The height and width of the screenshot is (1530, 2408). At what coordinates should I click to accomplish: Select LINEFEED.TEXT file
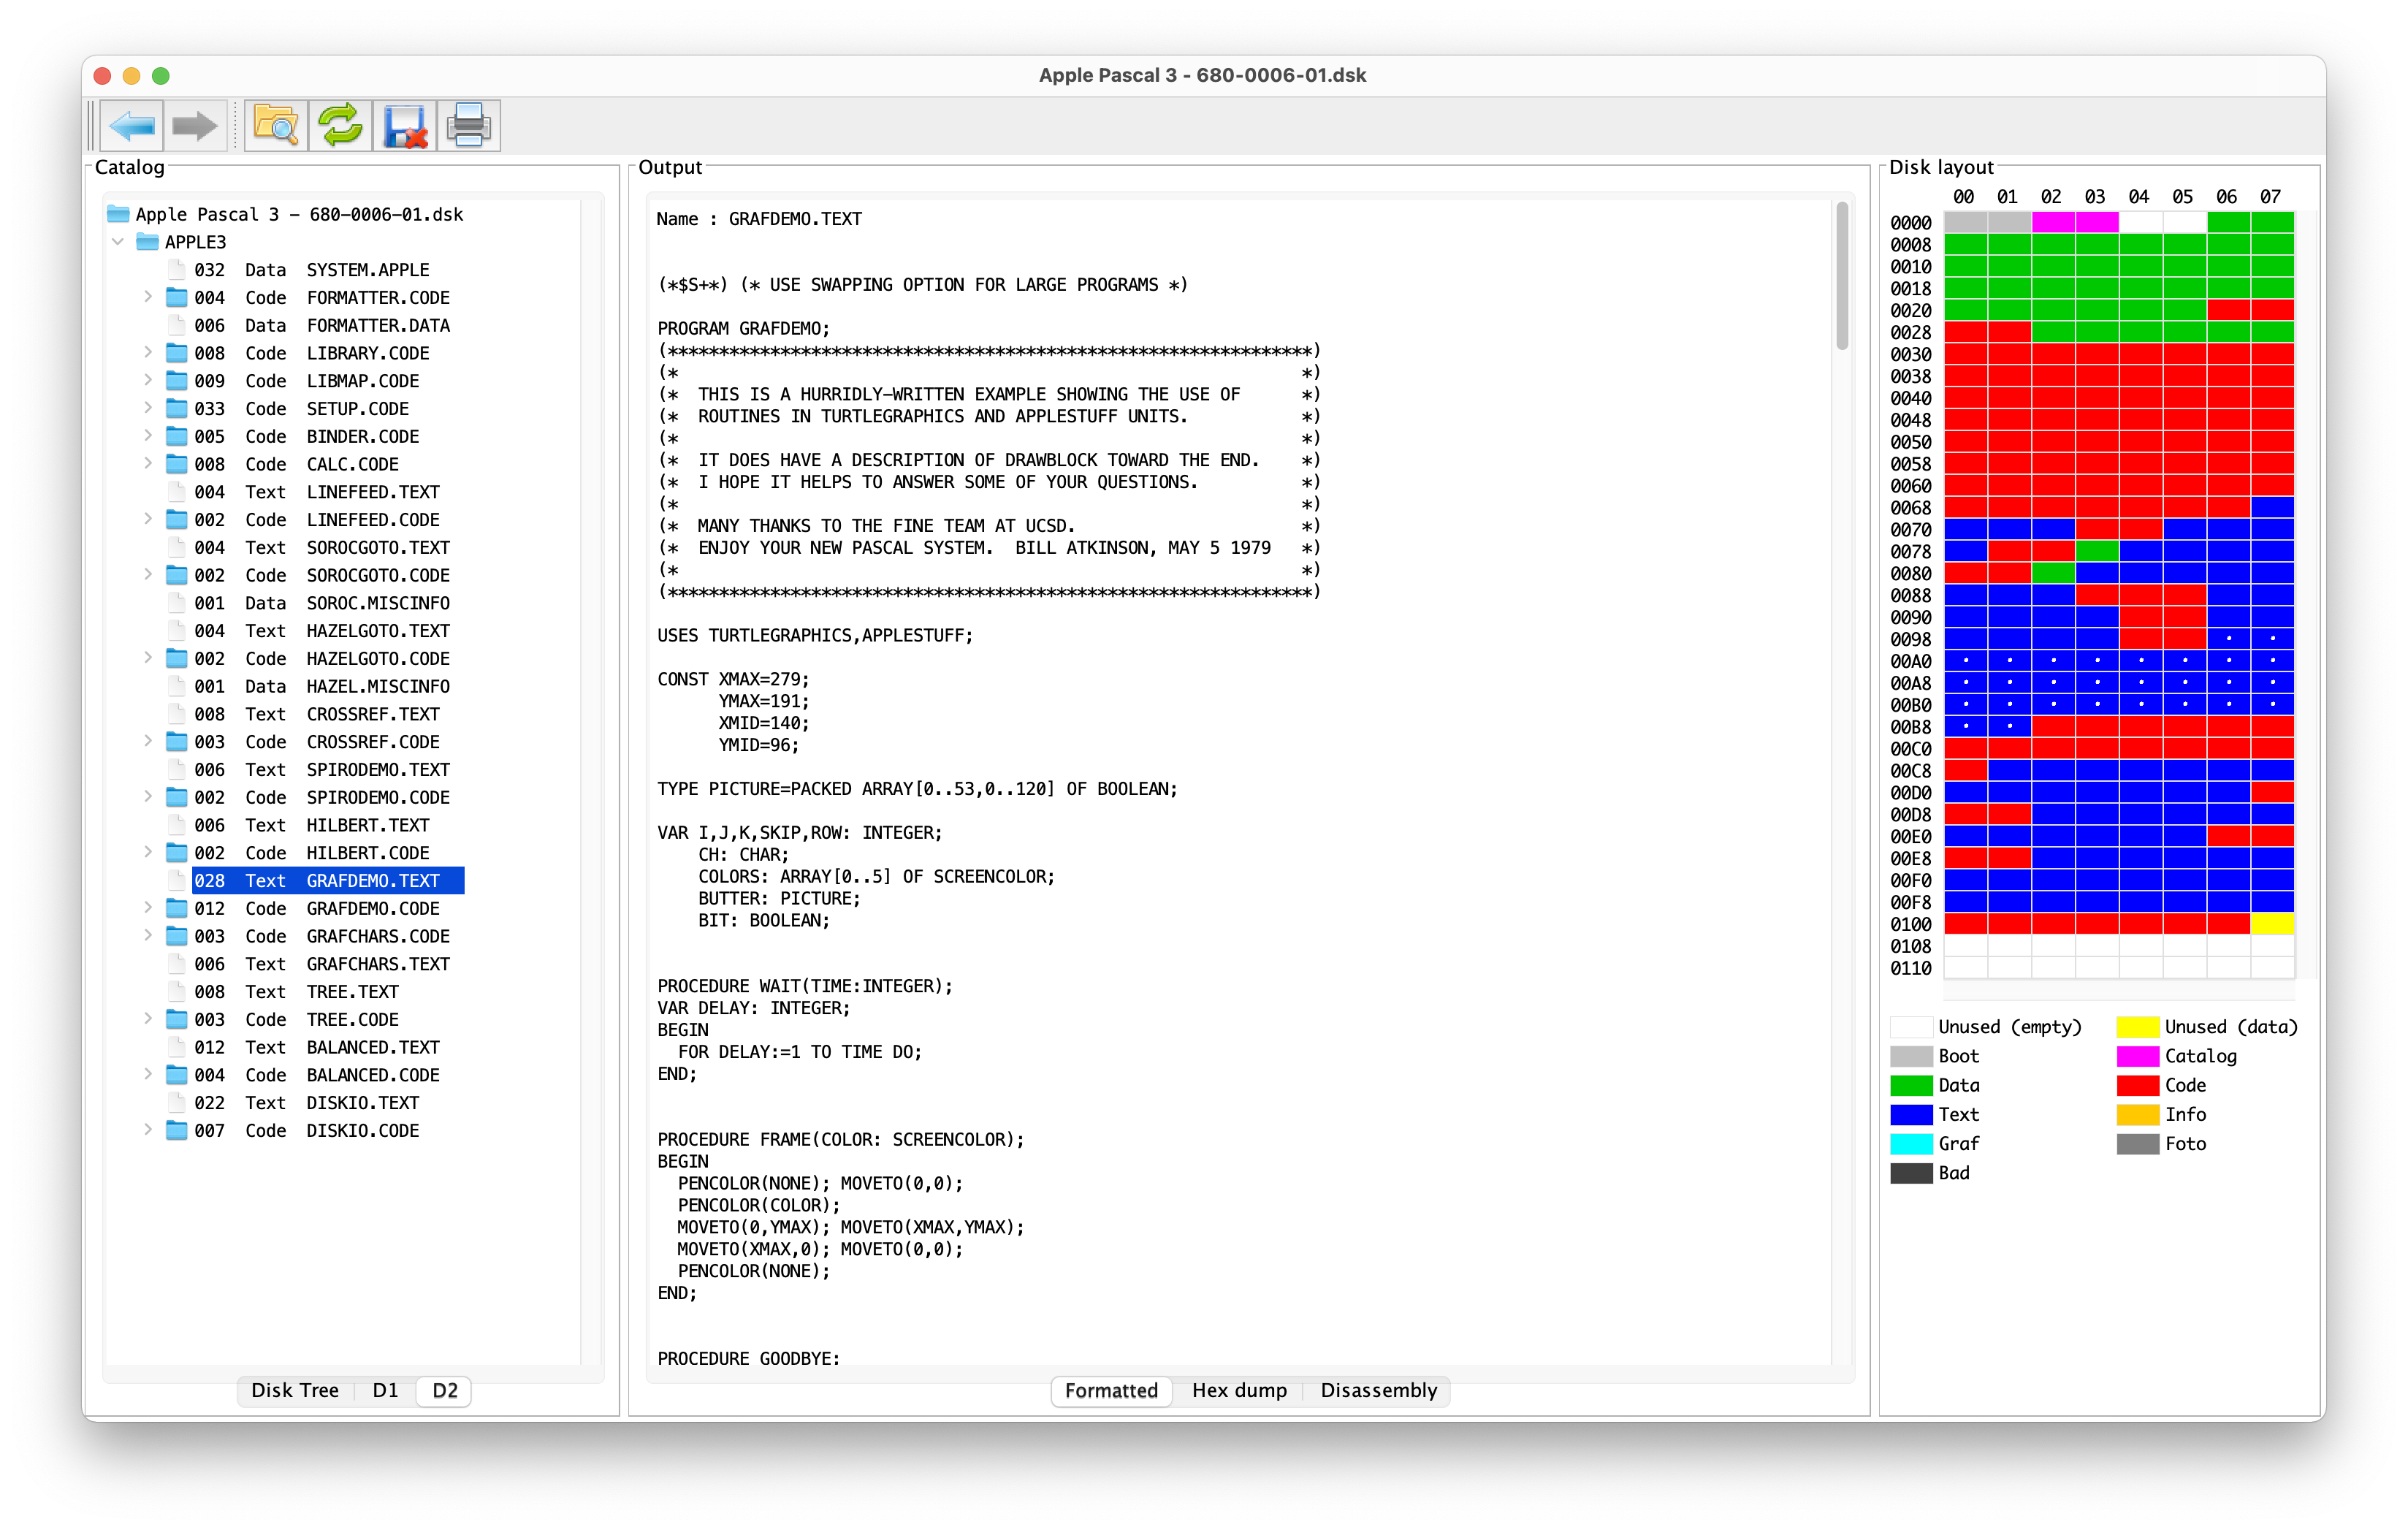tap(316, 492)
